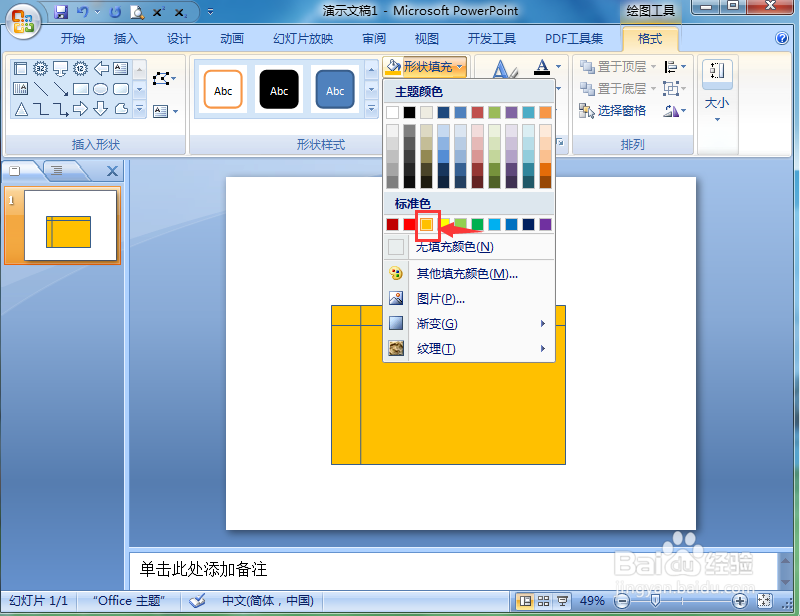Screen dimensions: 800x616
Task: Select the elbow connector shape
Action: pos(41,109)
